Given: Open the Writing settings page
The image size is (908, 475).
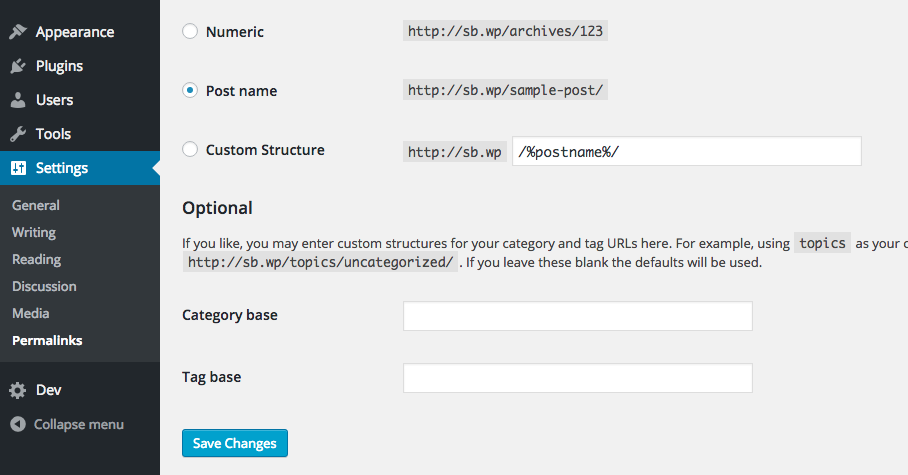Looking at the screenshot, I should click(34, 232).
